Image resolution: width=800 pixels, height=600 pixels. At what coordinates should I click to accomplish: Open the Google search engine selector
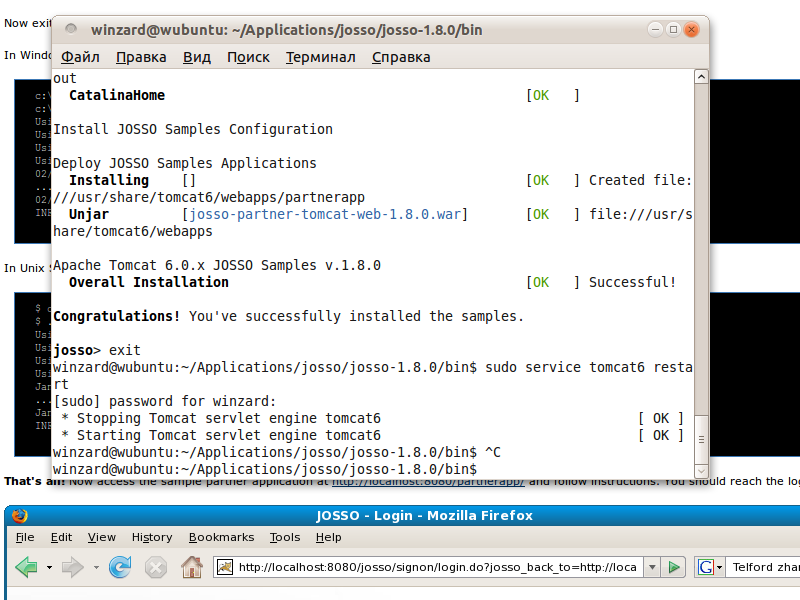click(x=710, y=567)
